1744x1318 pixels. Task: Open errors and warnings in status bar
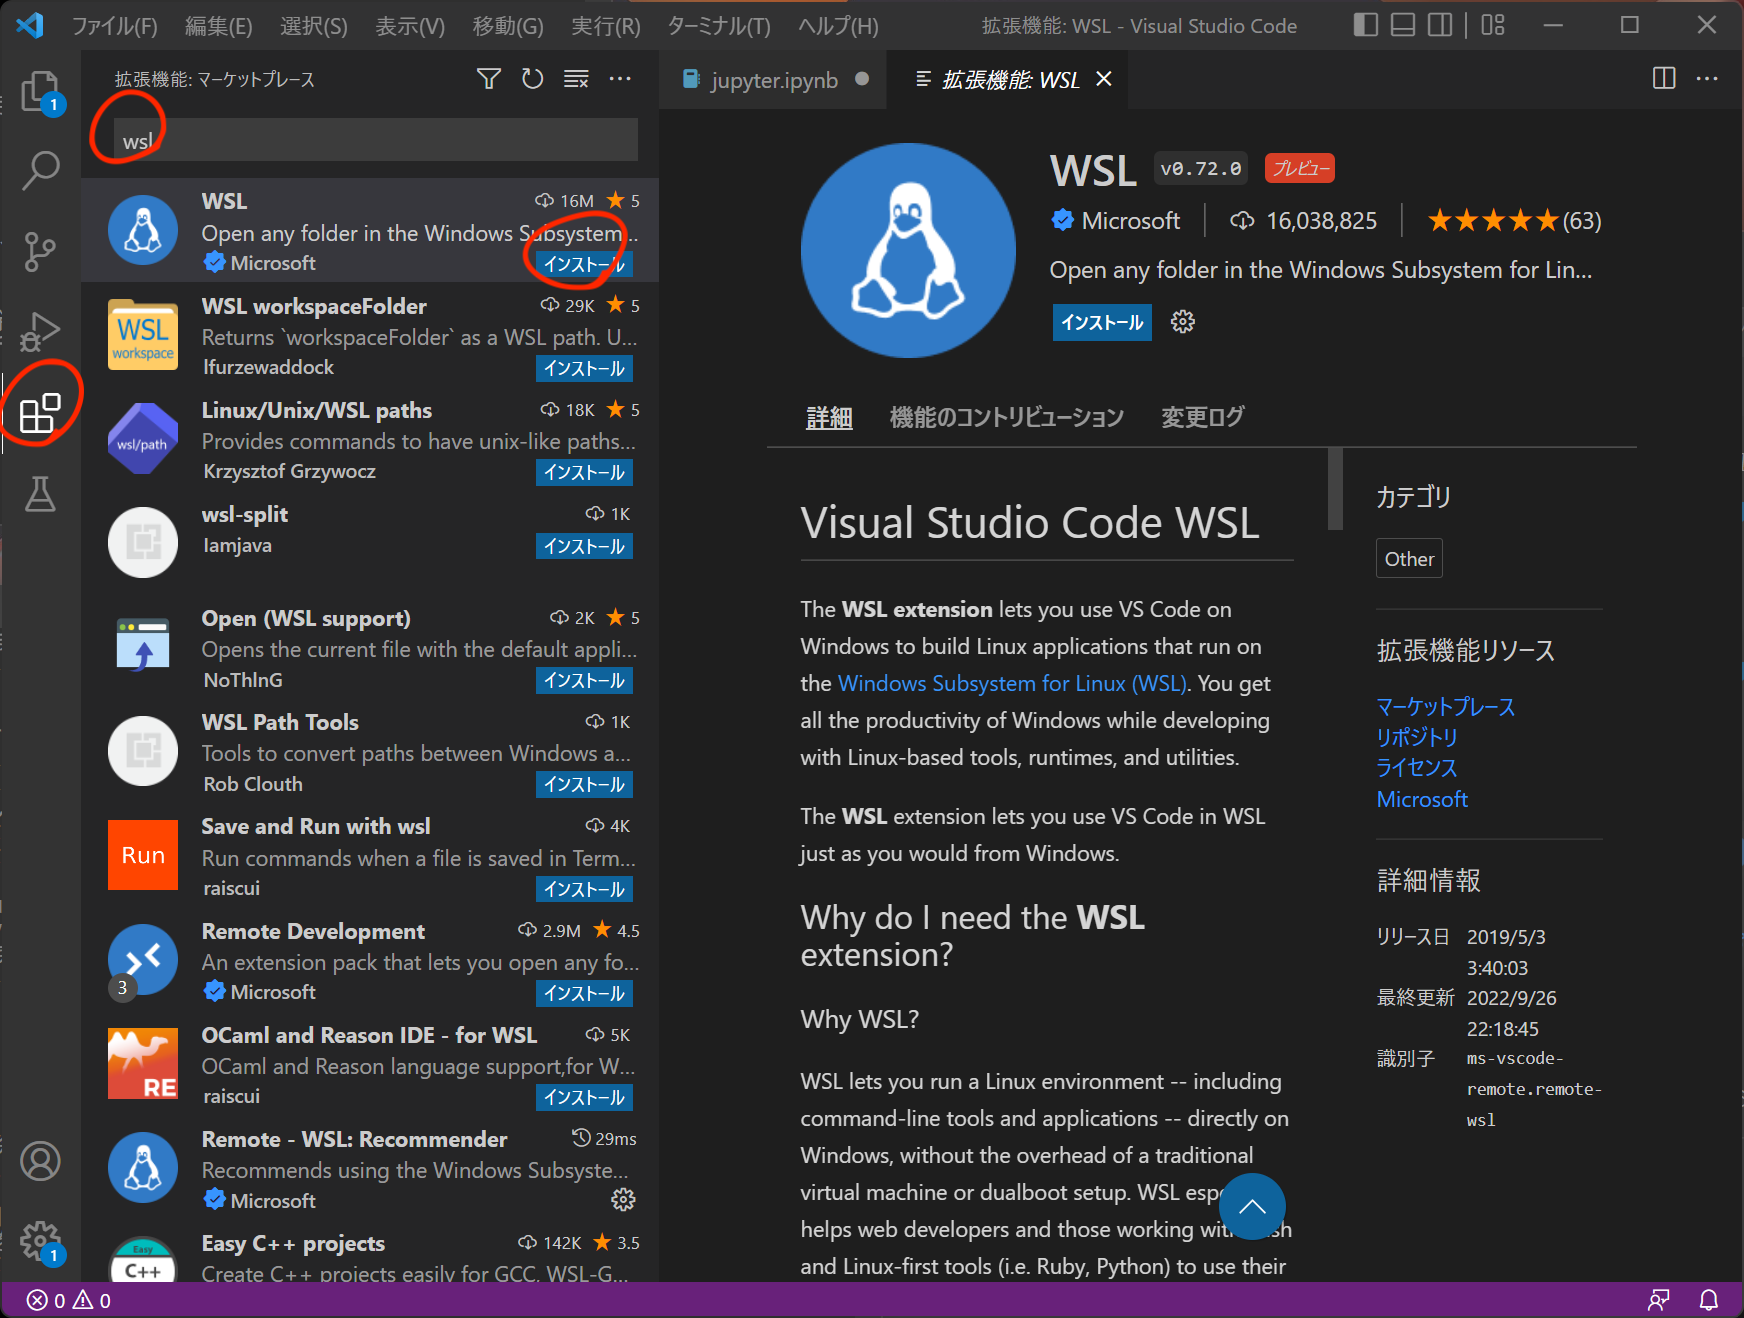[69, 1300]
